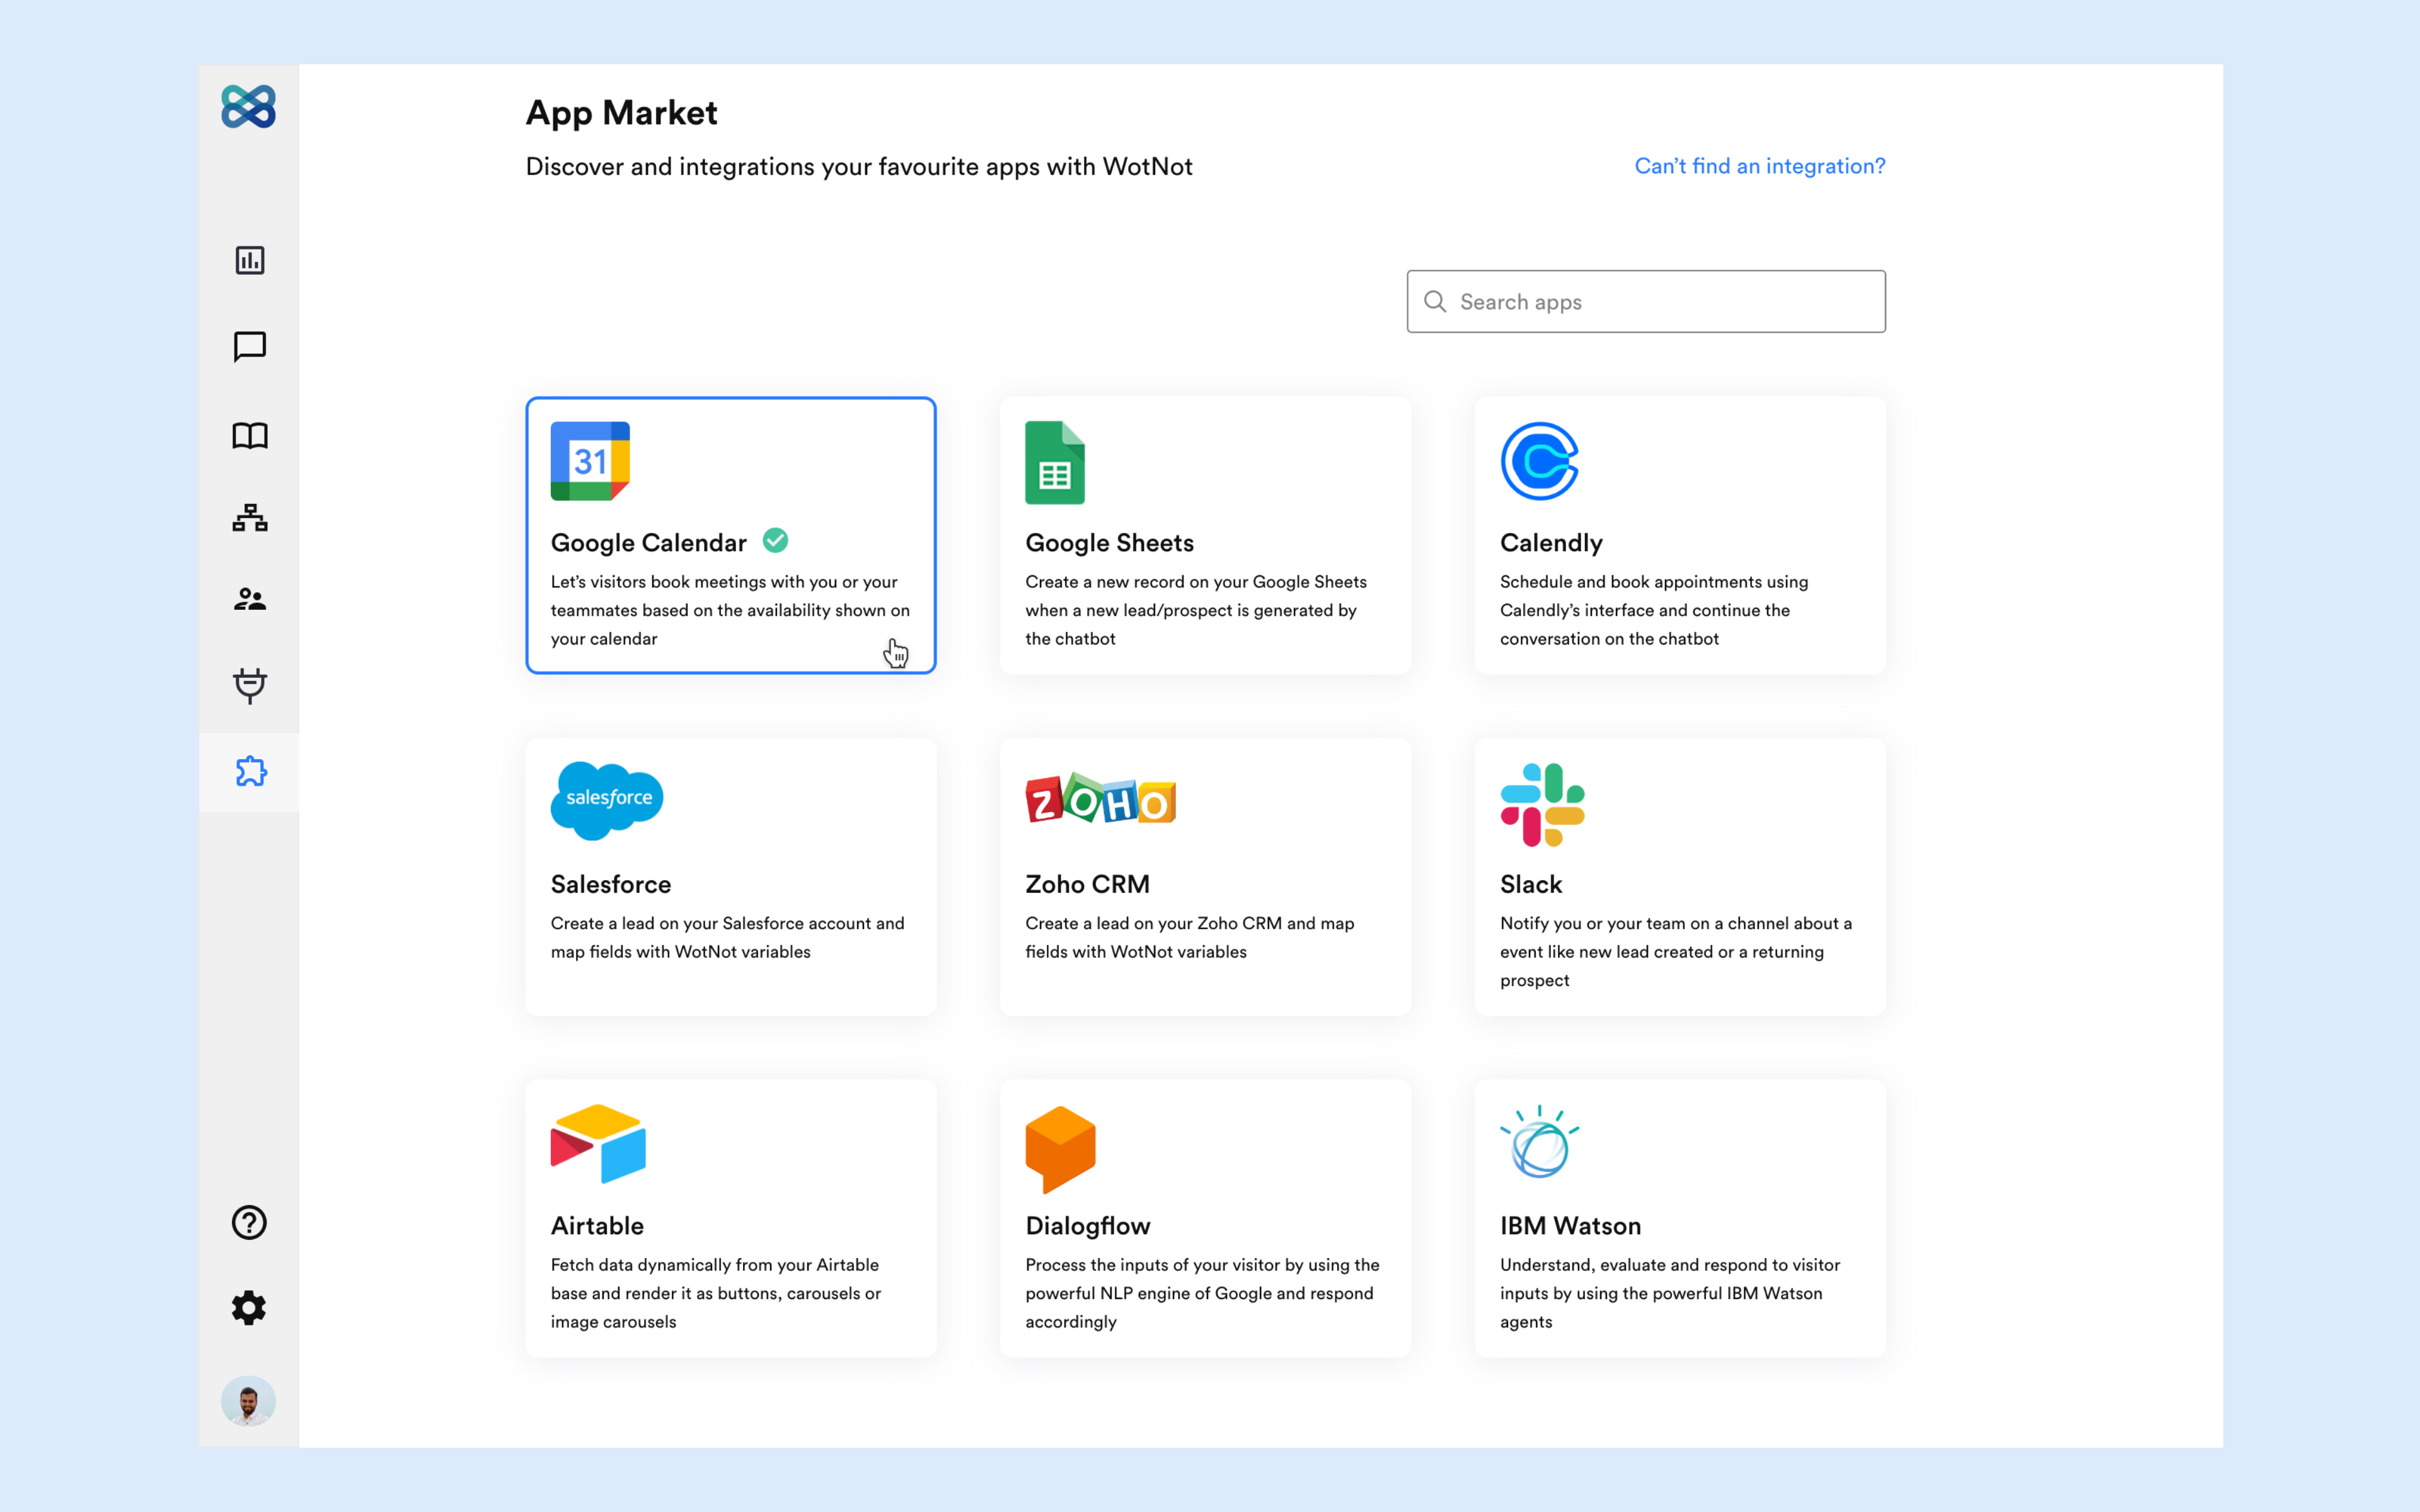Open the analytics bar-chart icon in sidebar
Screen dimensions: 2420x1512
(249, 261)
